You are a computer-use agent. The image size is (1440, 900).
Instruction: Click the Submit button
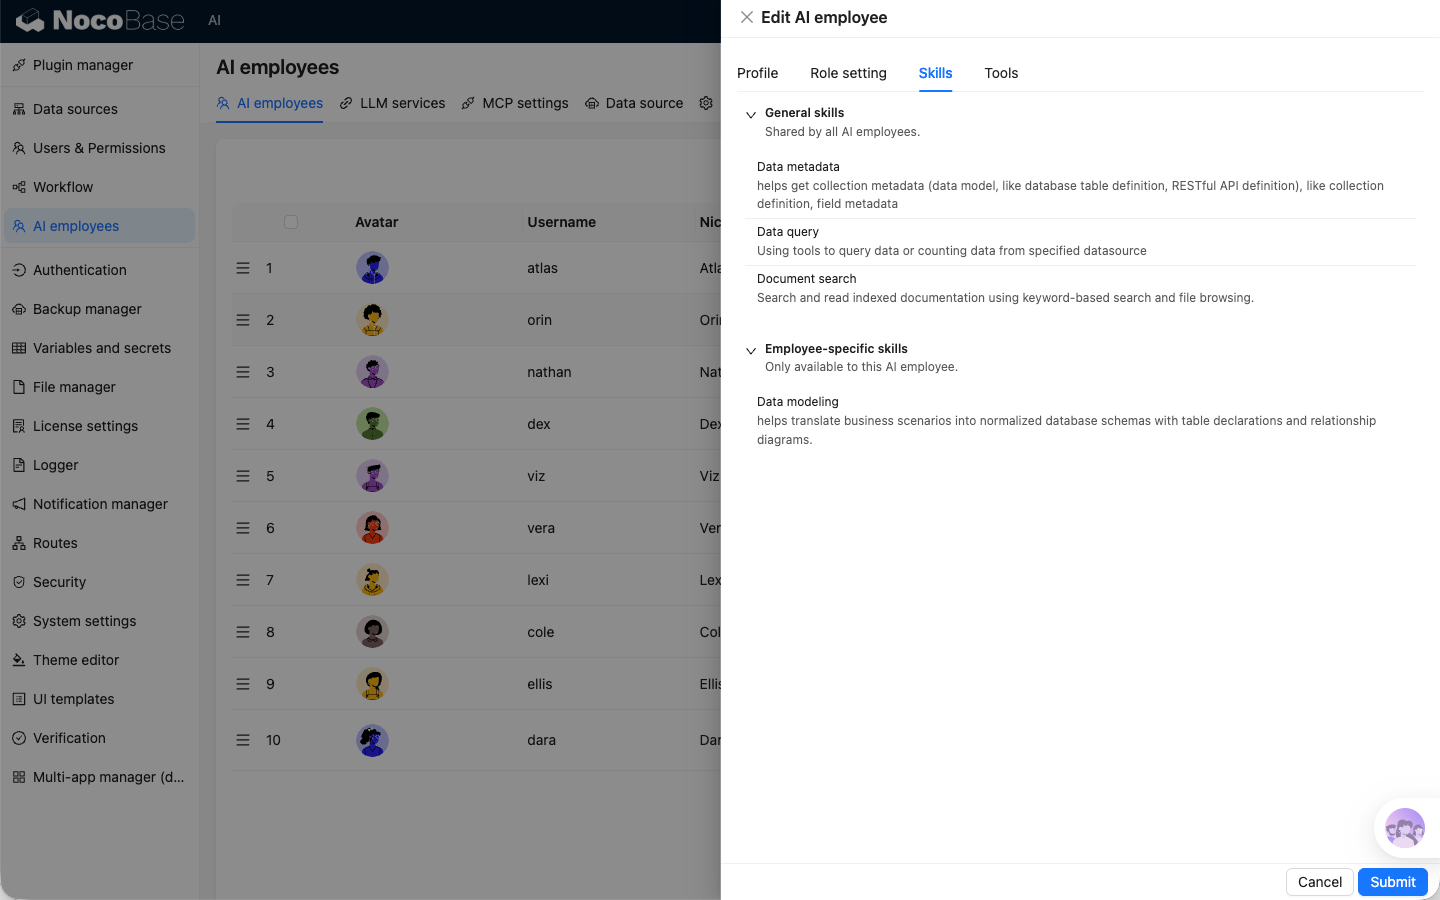1392,882
